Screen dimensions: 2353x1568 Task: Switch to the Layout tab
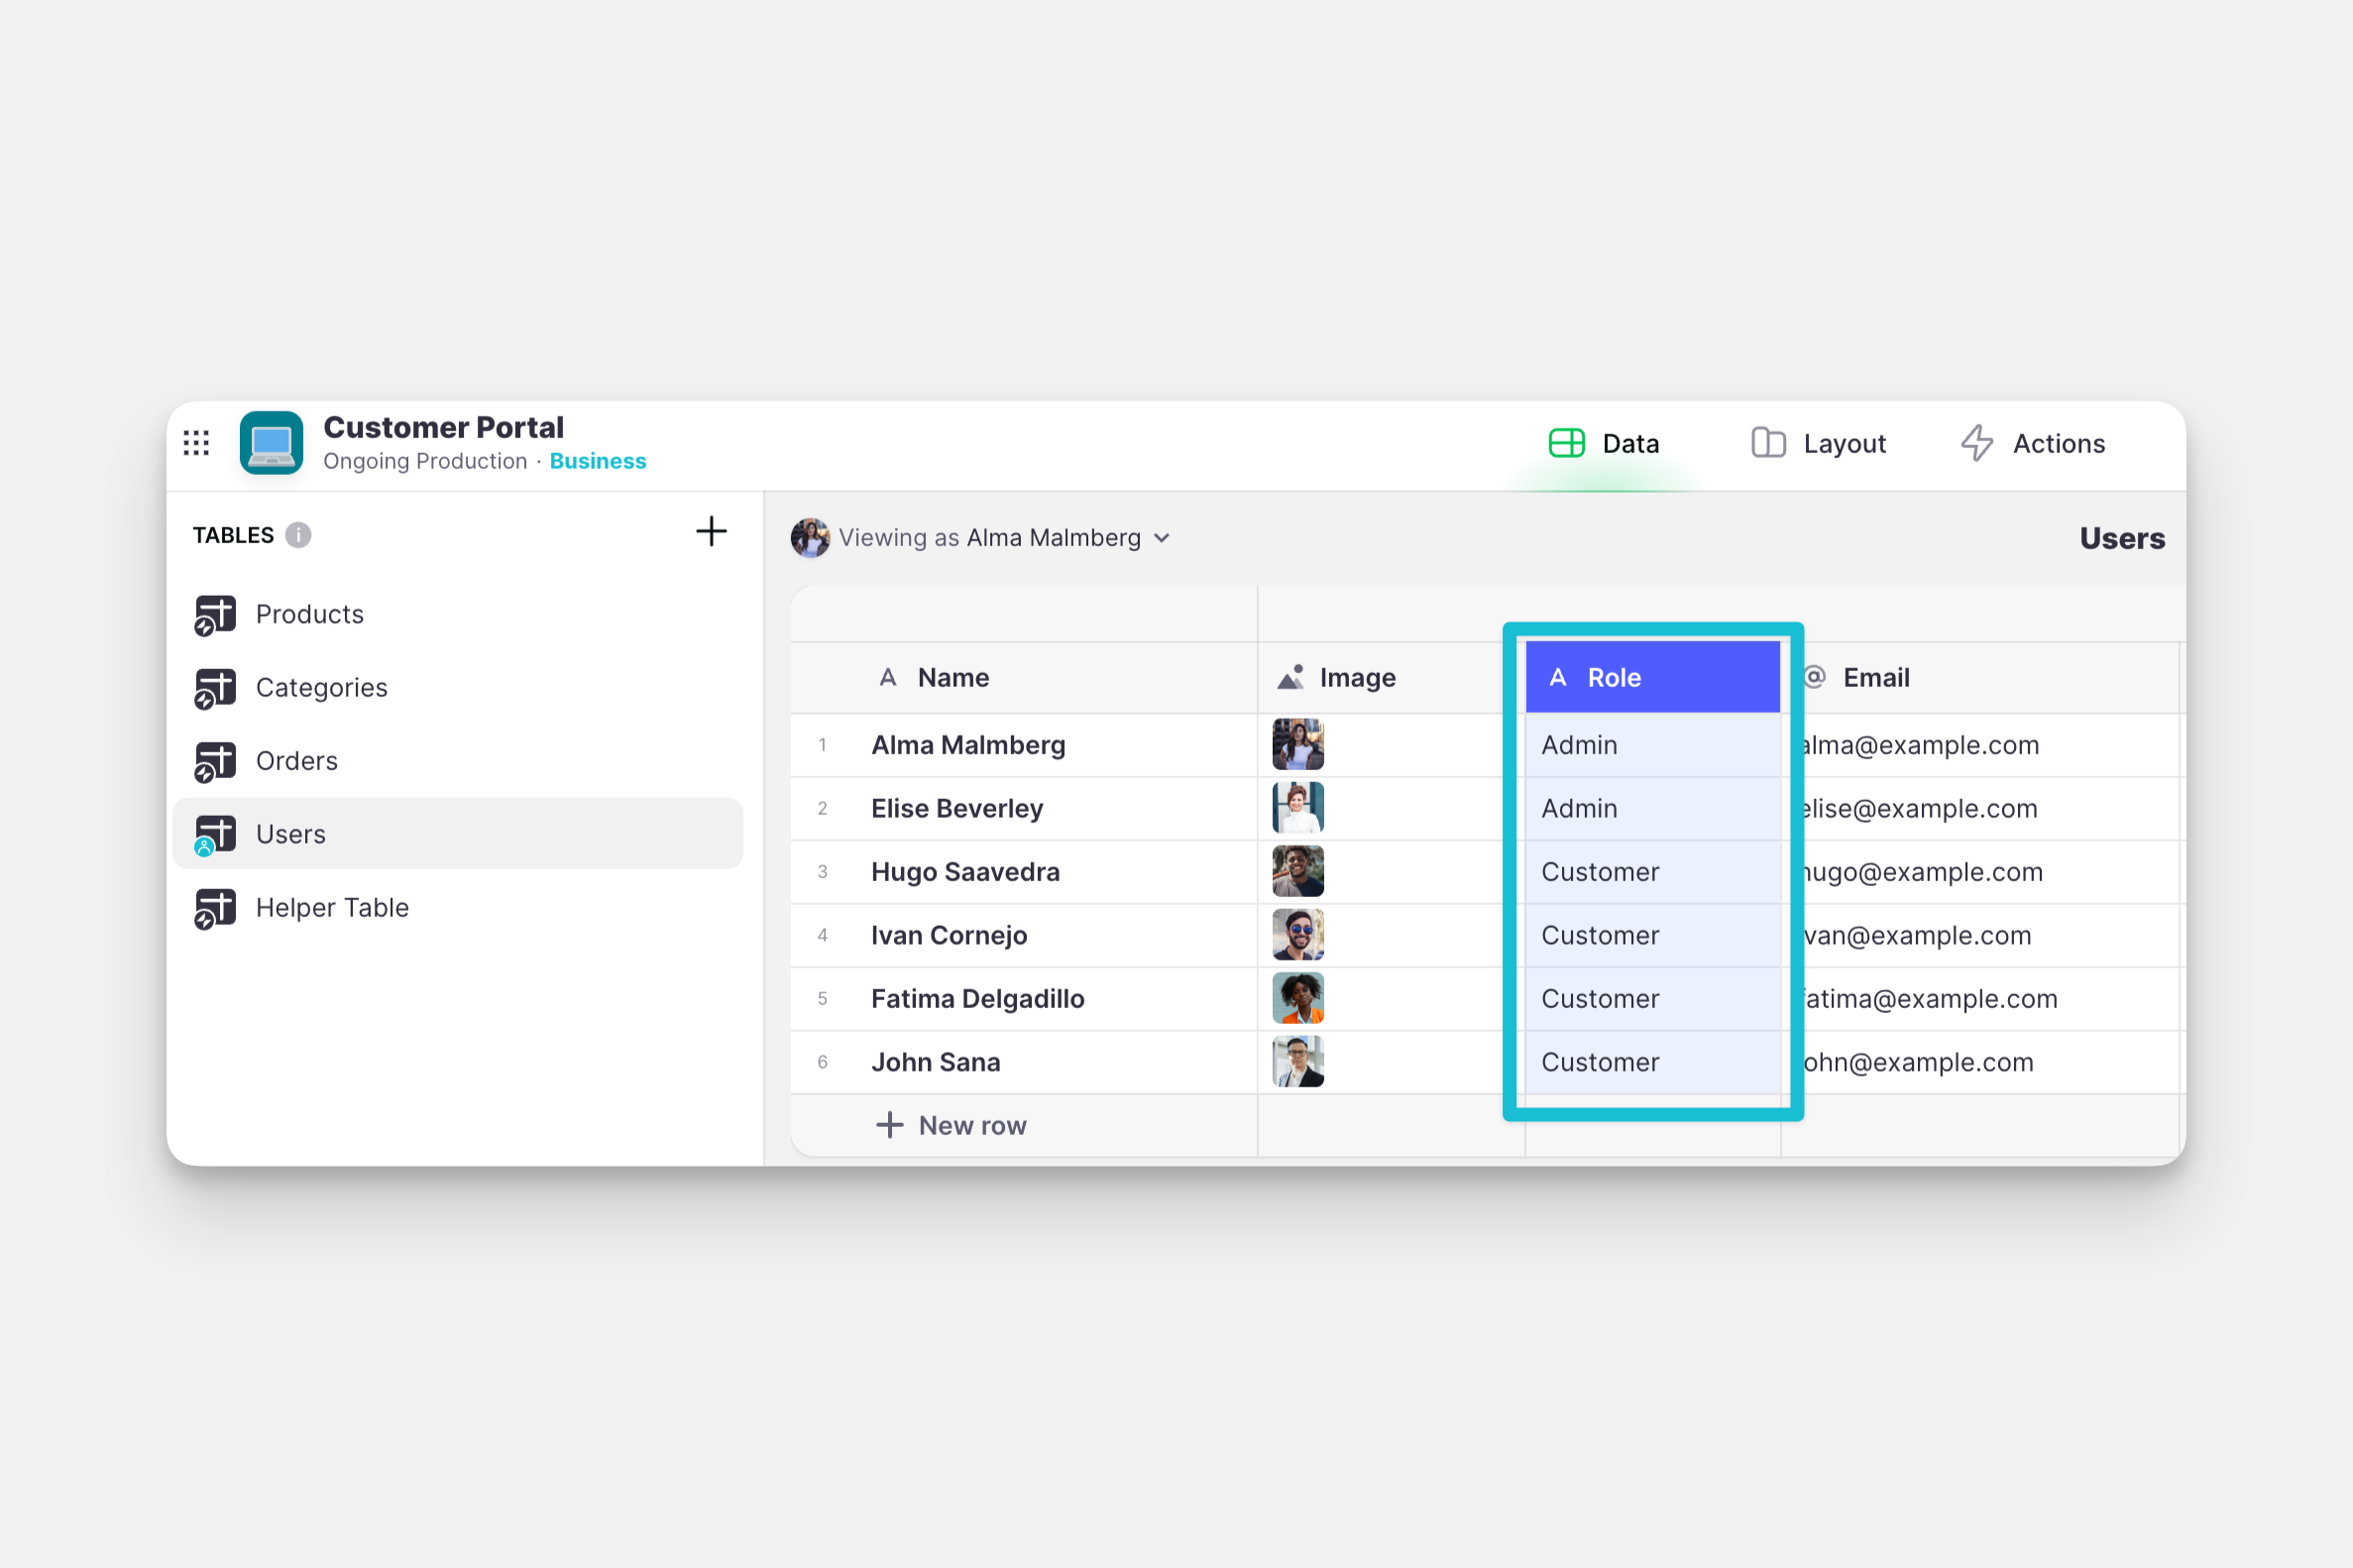pos(1818,443)
